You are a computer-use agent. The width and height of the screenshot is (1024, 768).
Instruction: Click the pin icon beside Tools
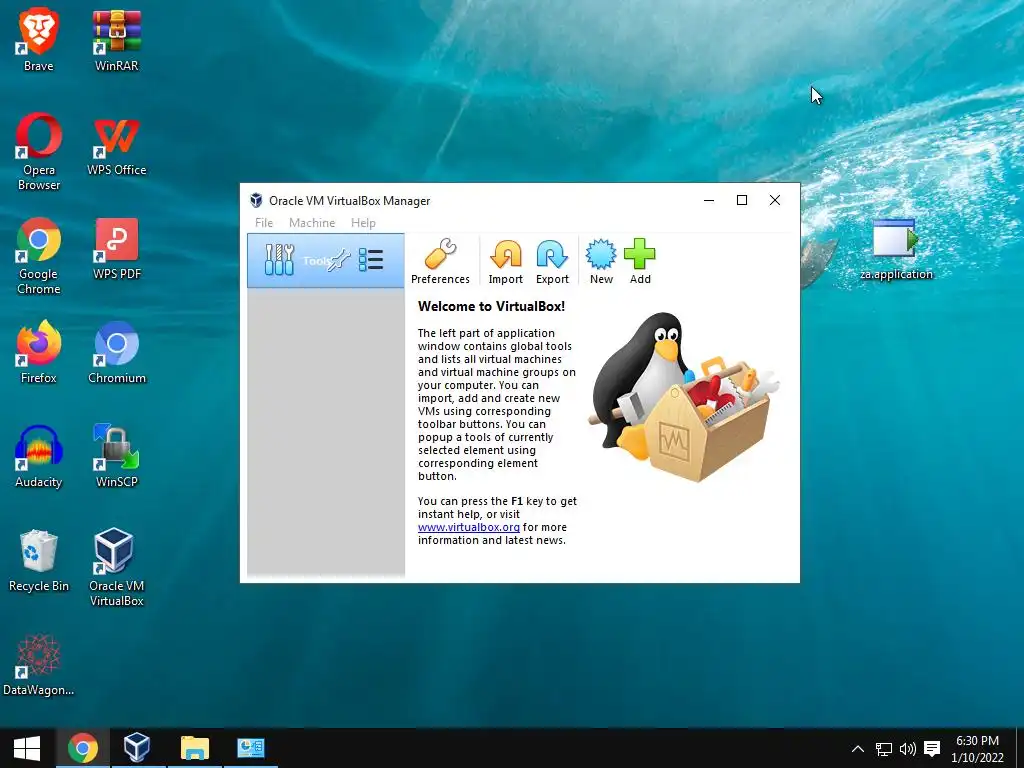tap(339, 261)
